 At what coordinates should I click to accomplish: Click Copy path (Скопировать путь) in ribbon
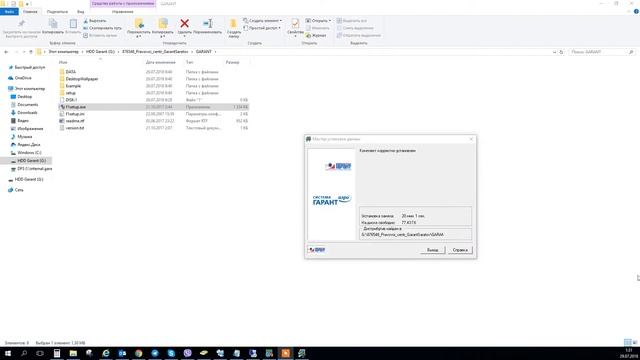point(102,28)
